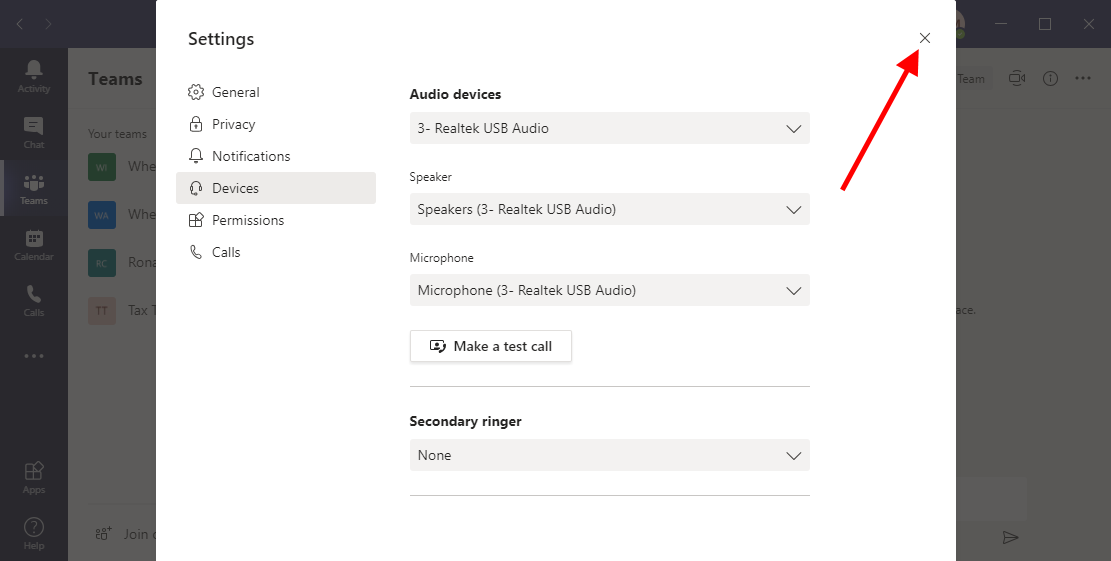Expand the Audio devices dropdown
This screenshot has height=561, width=1111.
pyautogui.click(x=609, y=128)
